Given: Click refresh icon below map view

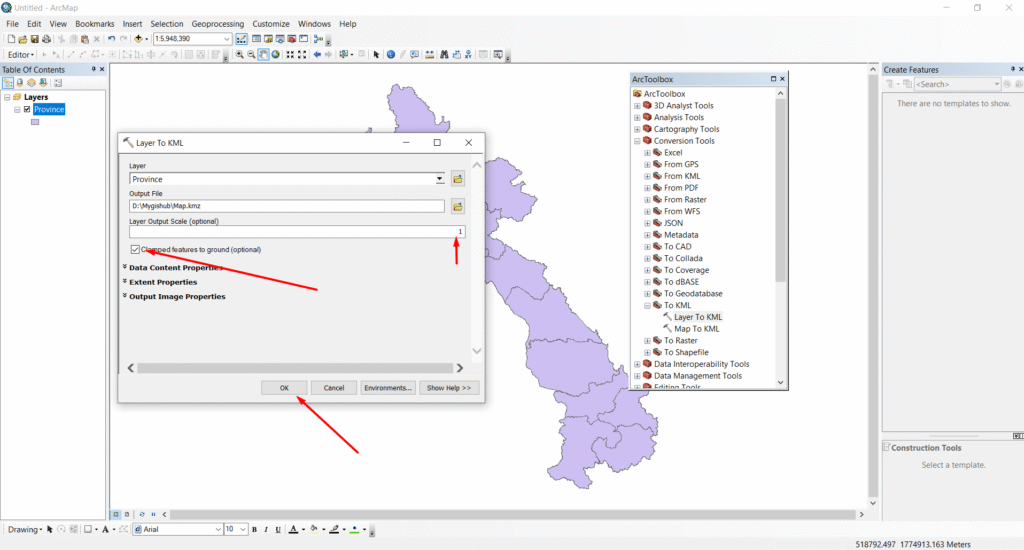Looking at the screenshot, I should pos(142,514).
